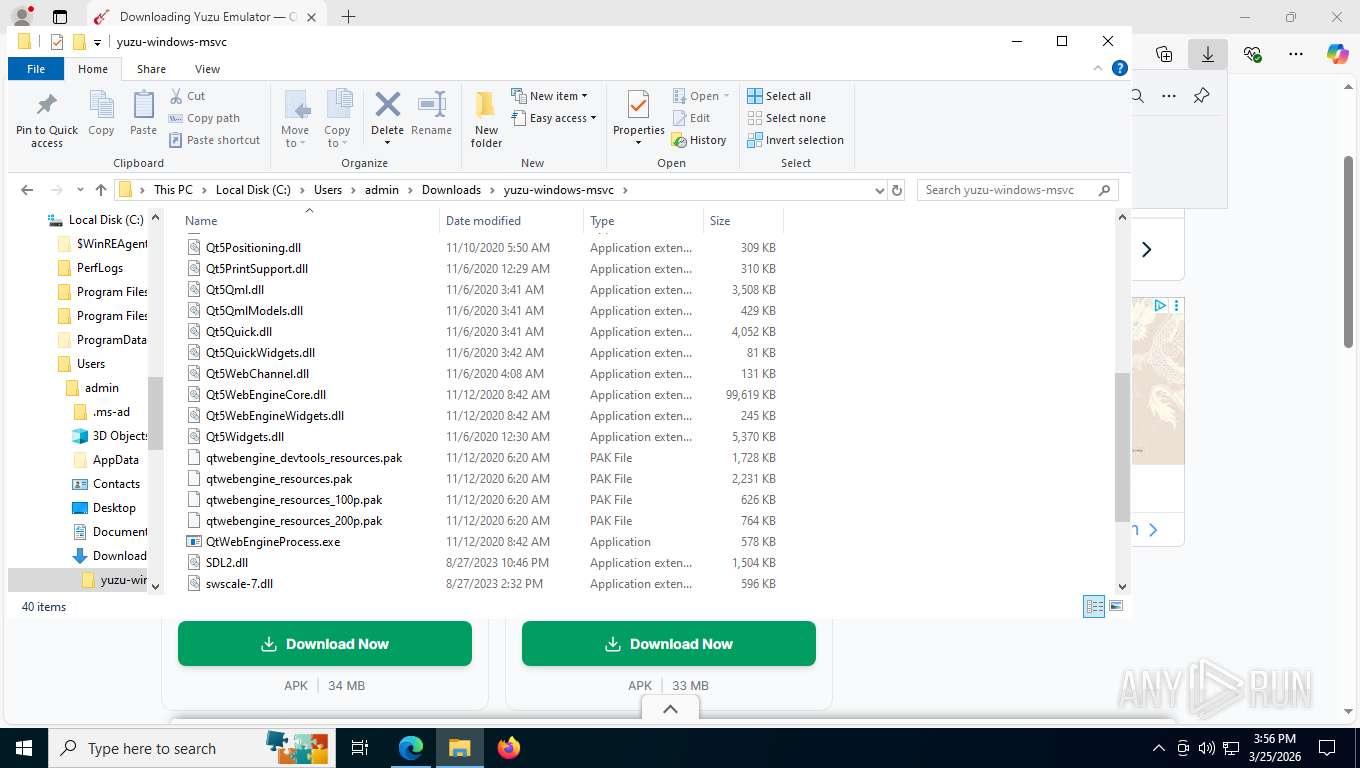The image size is (1360, 768).
Task: Open Quick Access Toolbar customize arrow
Action: [x=97, y=42]
